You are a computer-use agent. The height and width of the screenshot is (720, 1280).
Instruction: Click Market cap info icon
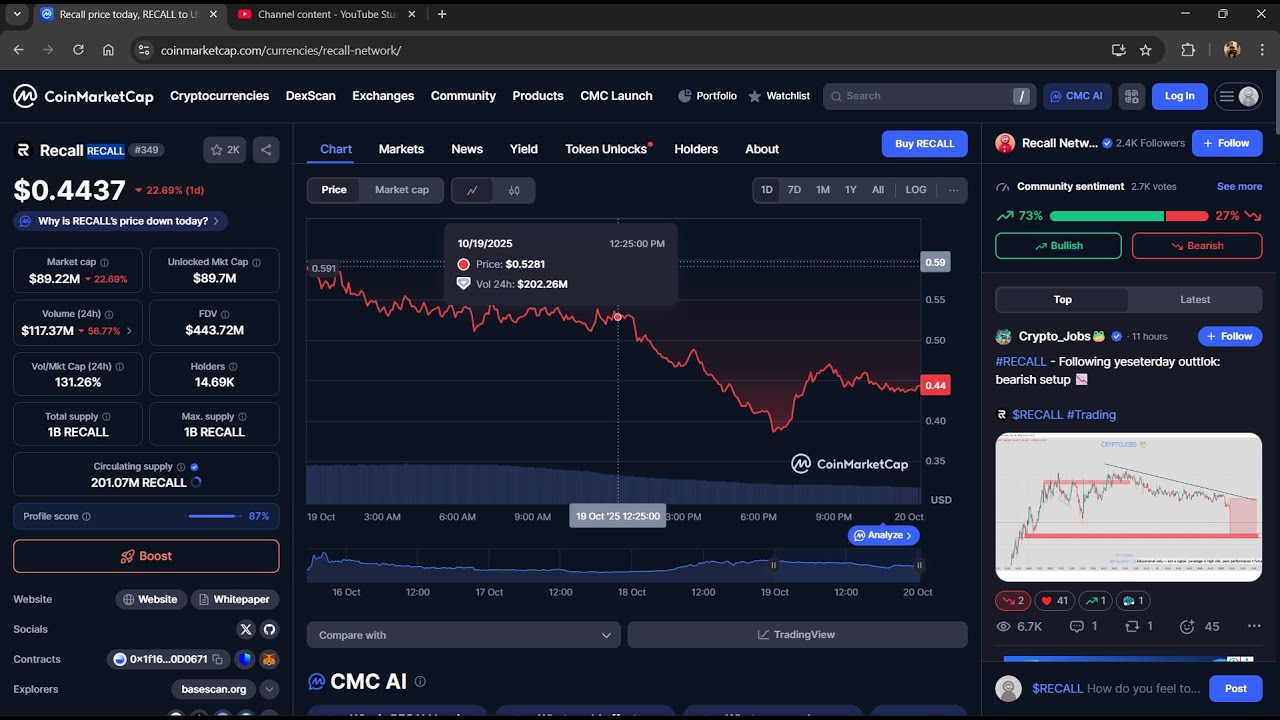point(105,262)
